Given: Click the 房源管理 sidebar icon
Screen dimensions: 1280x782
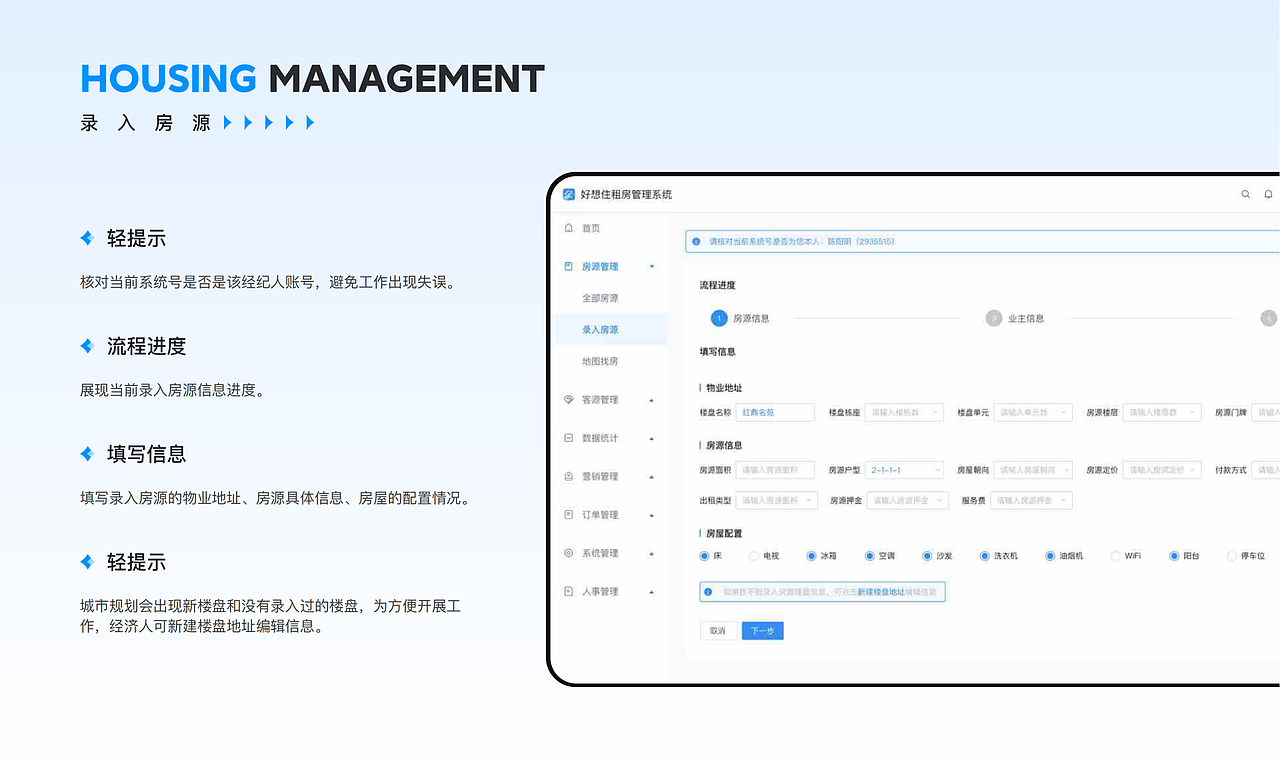Looking at the screenshot, I should [569, 267].
